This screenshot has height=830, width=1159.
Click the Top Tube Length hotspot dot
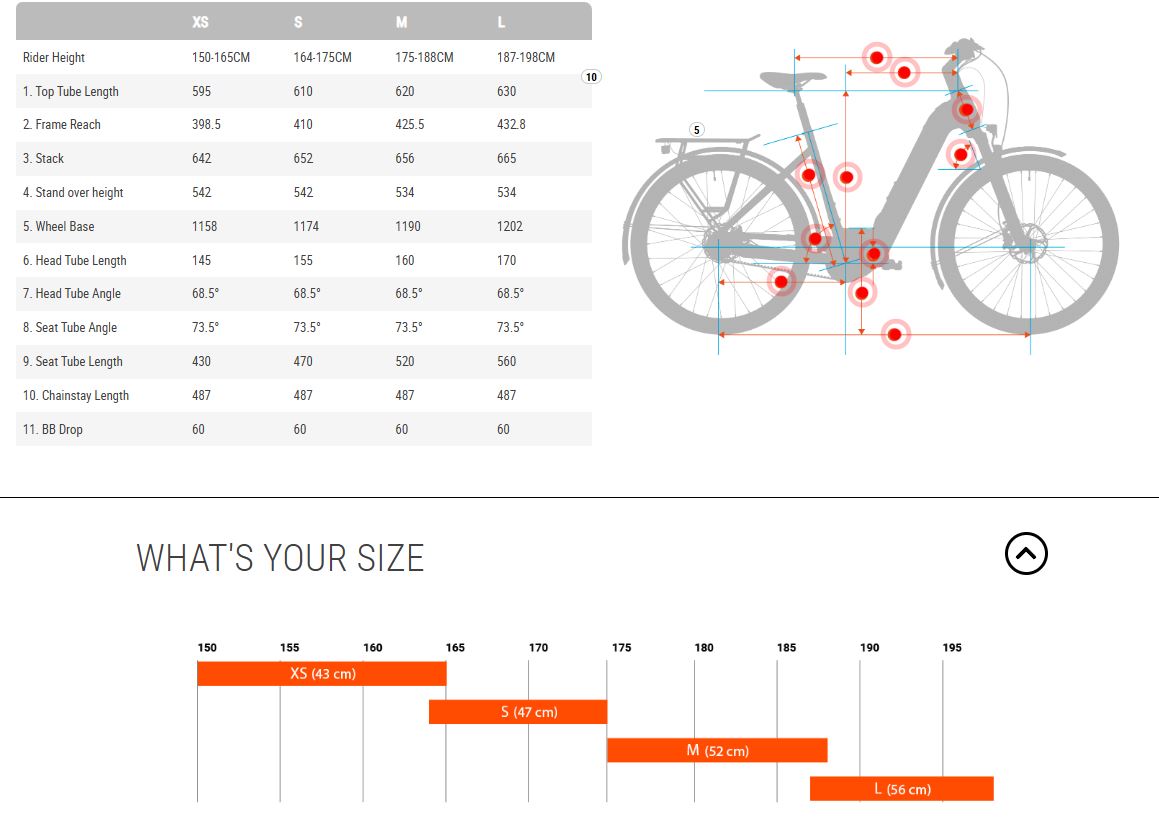click(x=877, y=57)
